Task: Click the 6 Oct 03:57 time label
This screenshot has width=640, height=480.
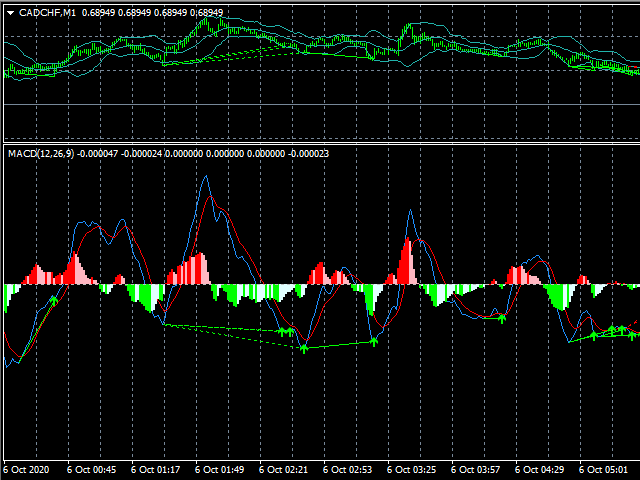Action: pos(474,469)
